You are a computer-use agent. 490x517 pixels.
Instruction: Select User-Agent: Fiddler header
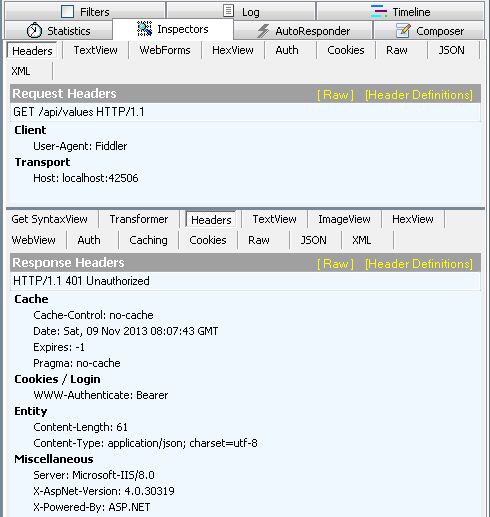80,146
